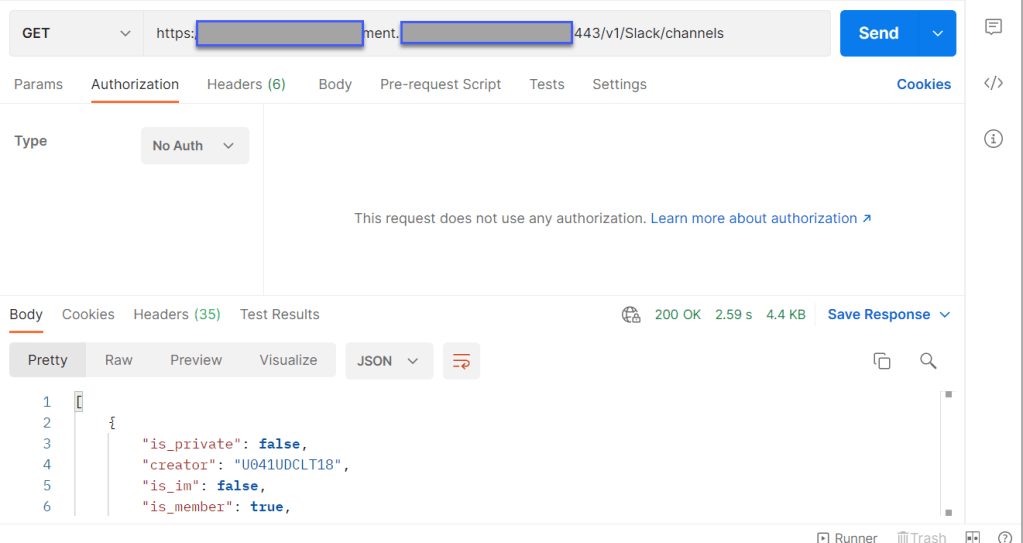Screen dimensions: 1023x543
Task: Select the Visualize response view
Action: (x=288, y=360)
